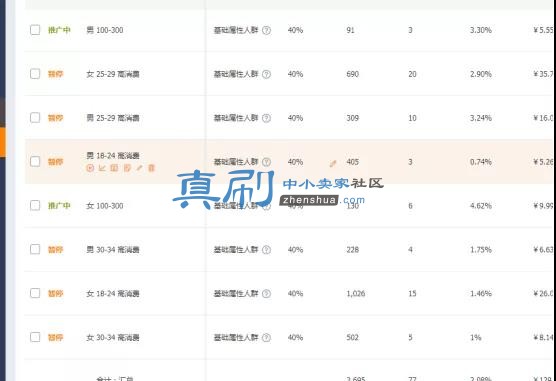Click help icon beside 基础属性人群 in 男 100-300 row
Image resolution: width=556 pixels, height=381 pixels.
(266, 30)
